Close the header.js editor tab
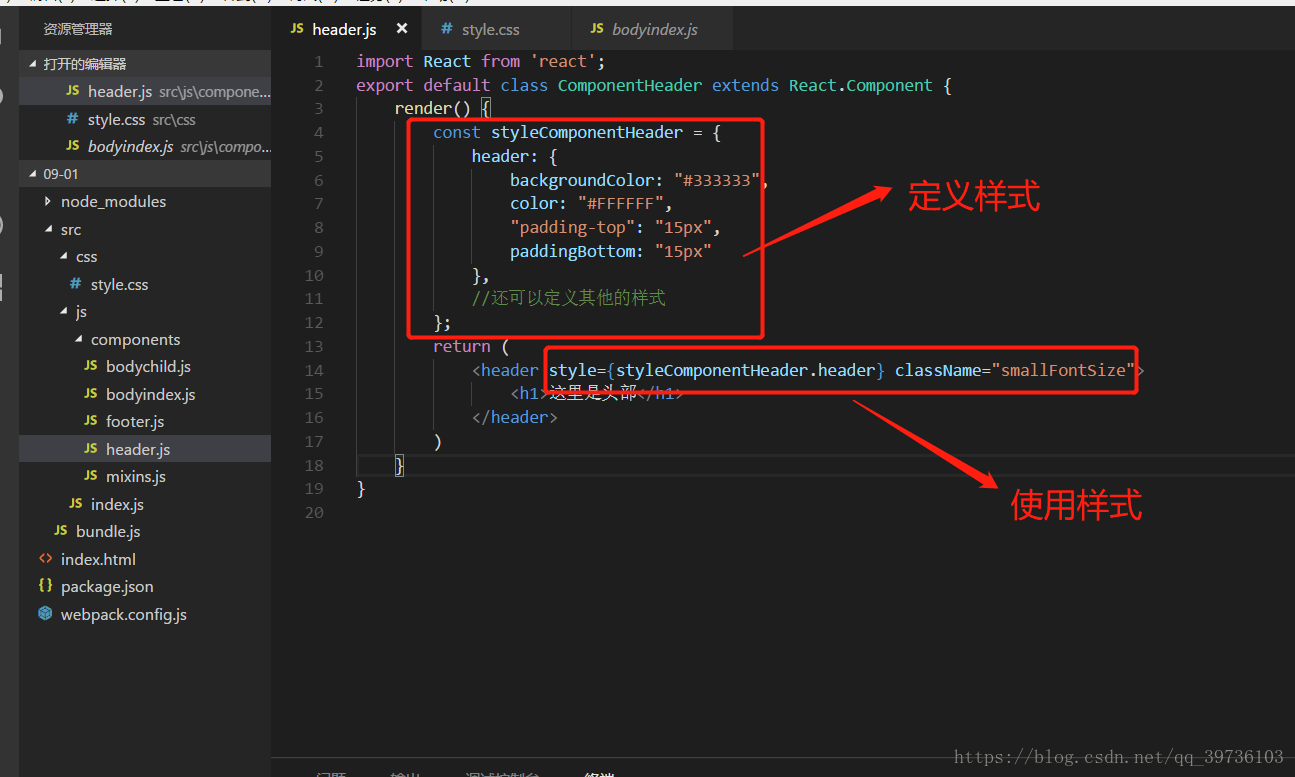 tap(402, 29)
